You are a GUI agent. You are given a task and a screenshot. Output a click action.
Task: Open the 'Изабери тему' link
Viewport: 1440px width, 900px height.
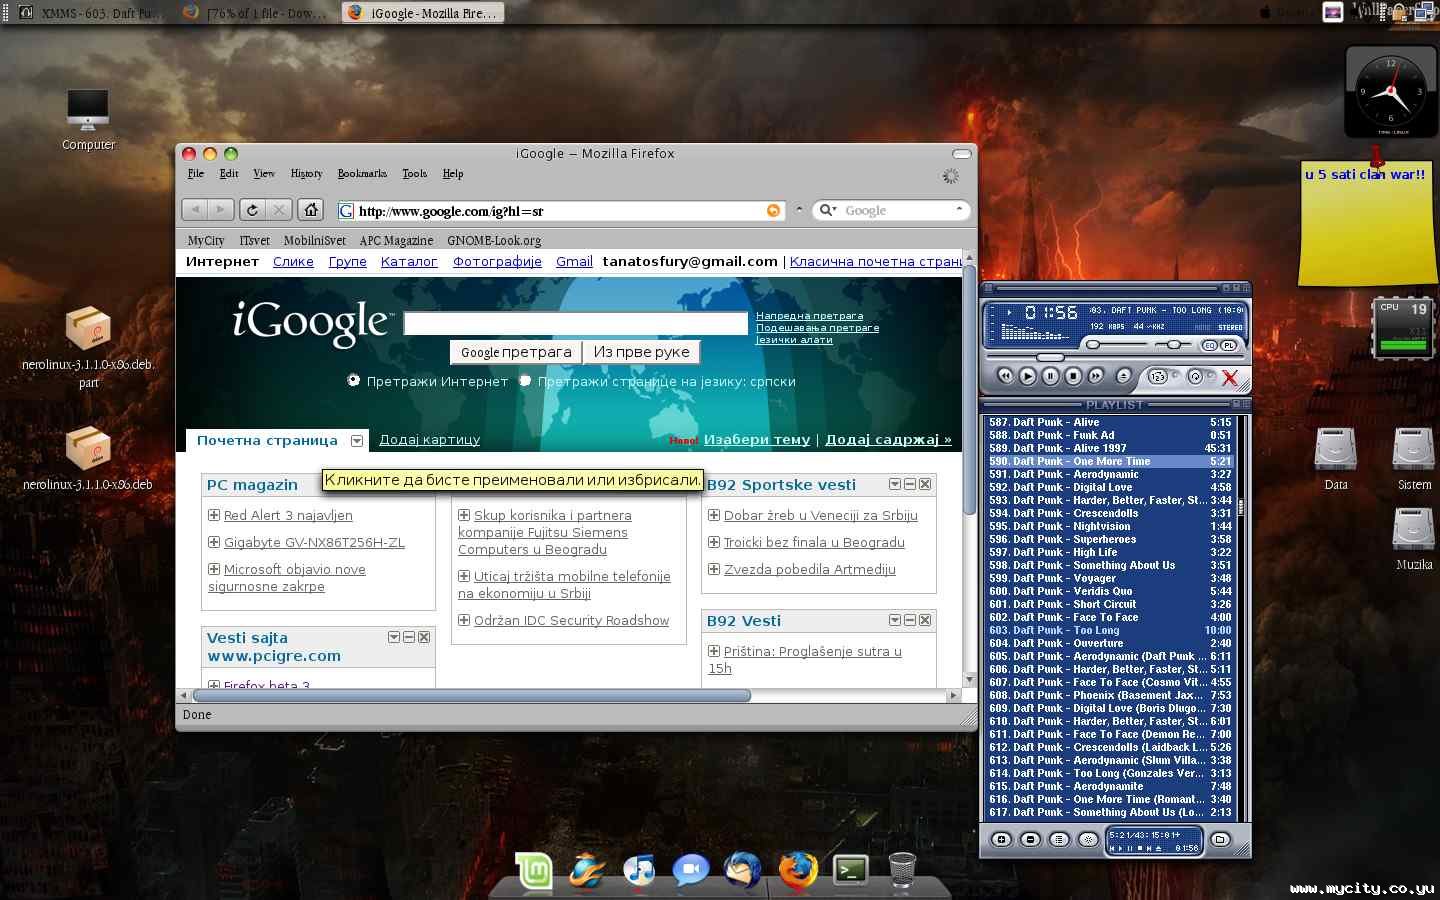[x=757, y=439]
